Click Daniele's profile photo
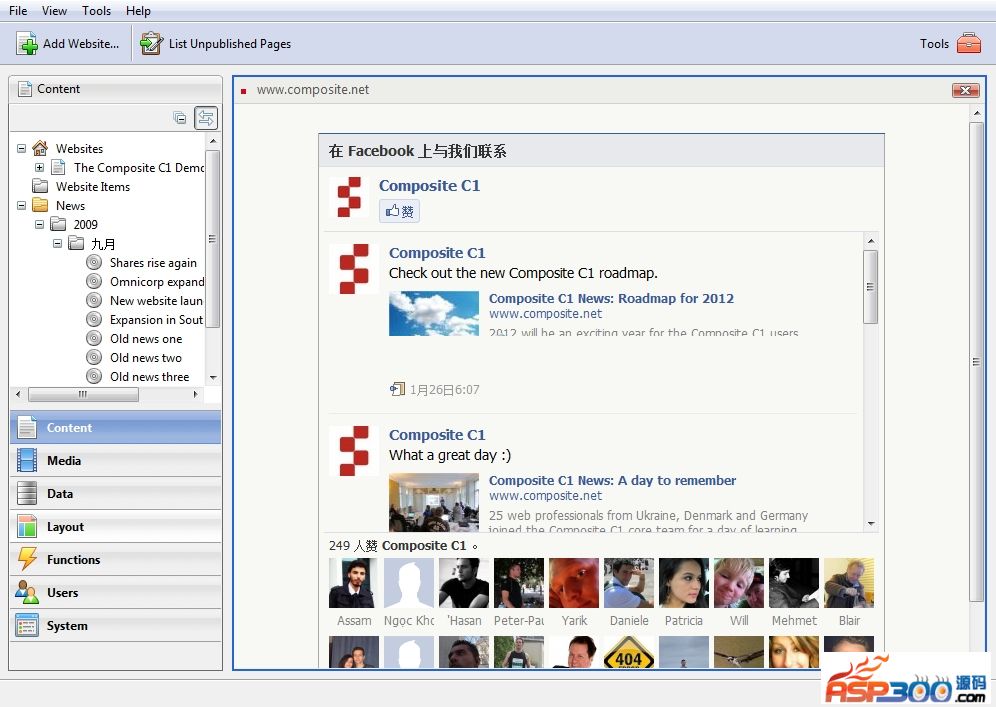 pyautogui.click(x=629, y=583)
